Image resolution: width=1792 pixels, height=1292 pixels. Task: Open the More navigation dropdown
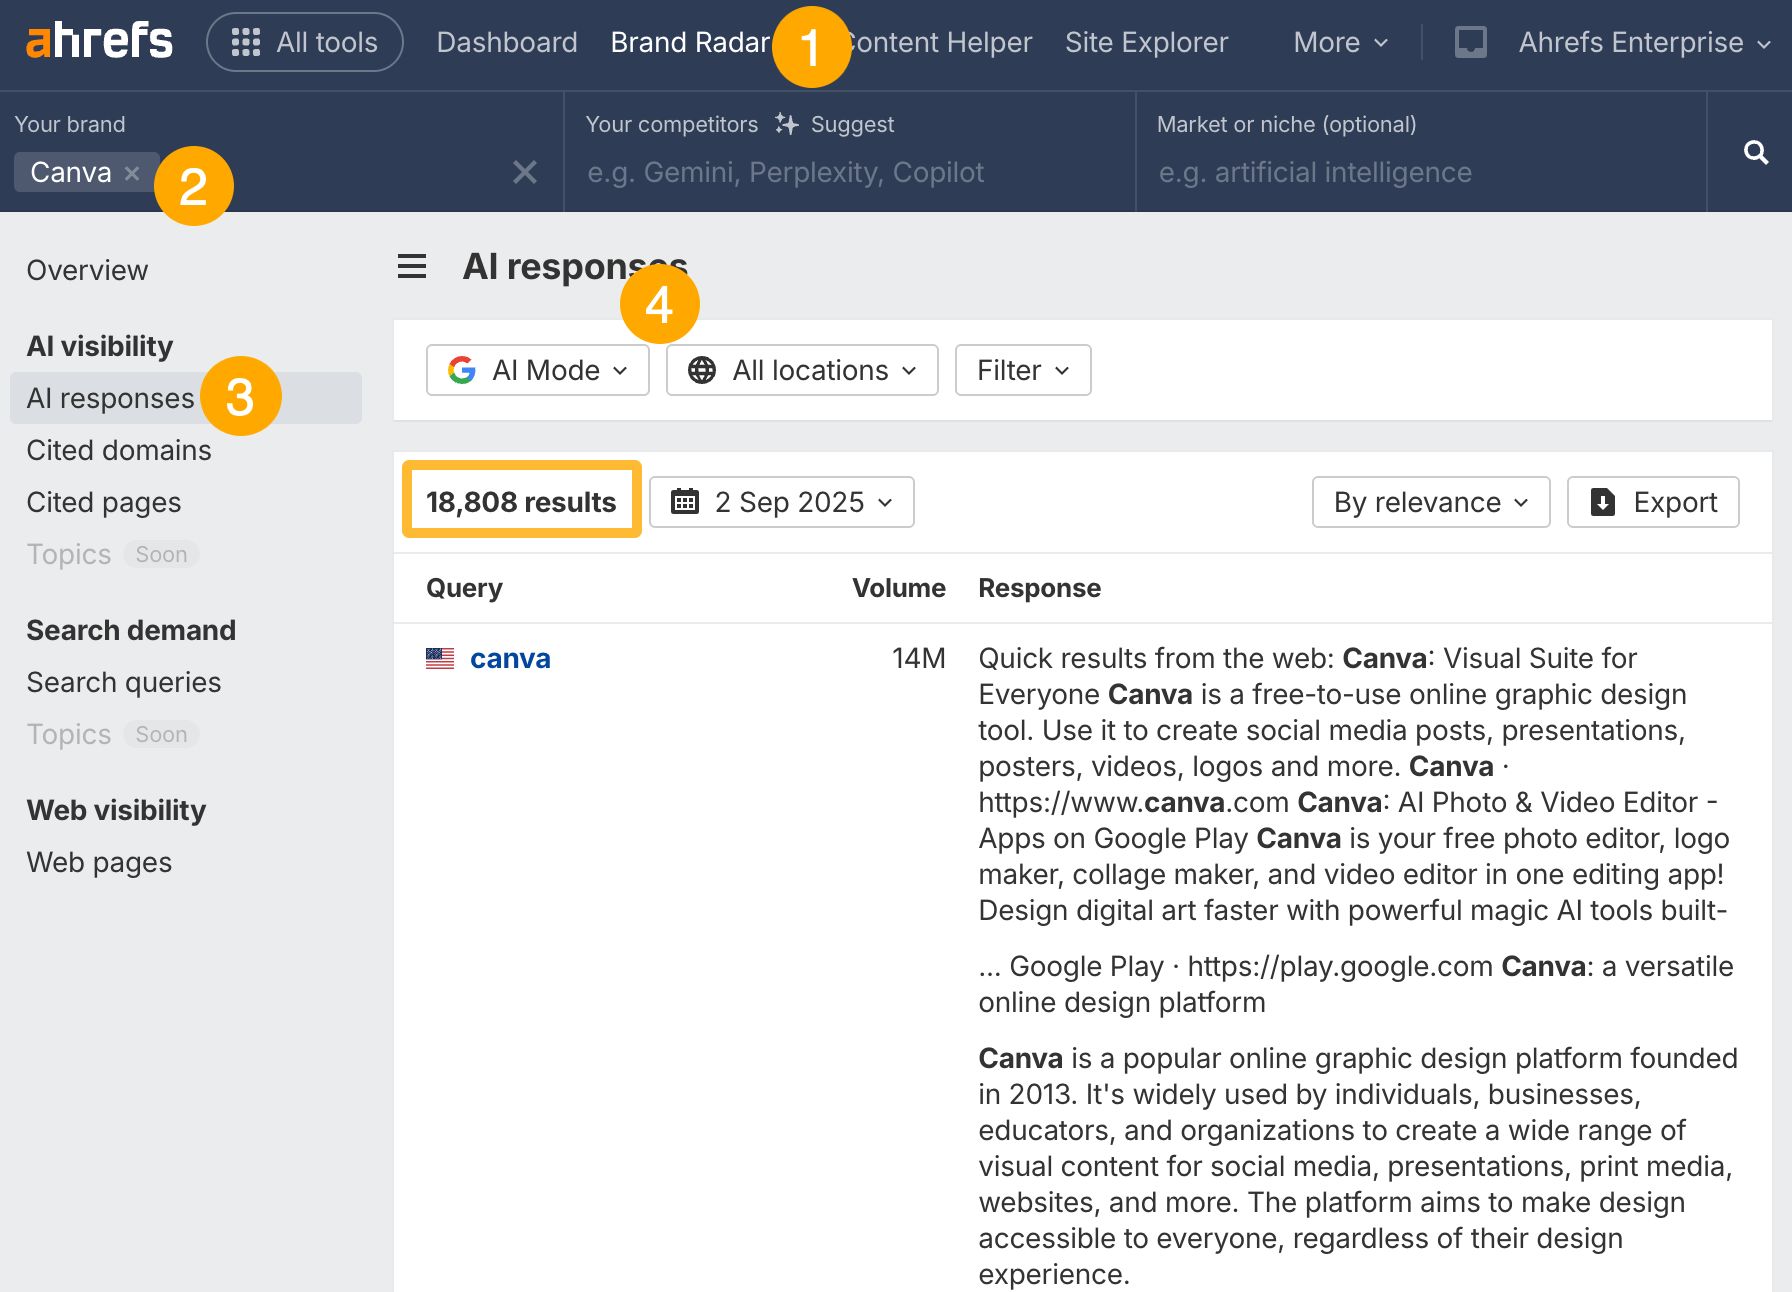(1339, 42)
